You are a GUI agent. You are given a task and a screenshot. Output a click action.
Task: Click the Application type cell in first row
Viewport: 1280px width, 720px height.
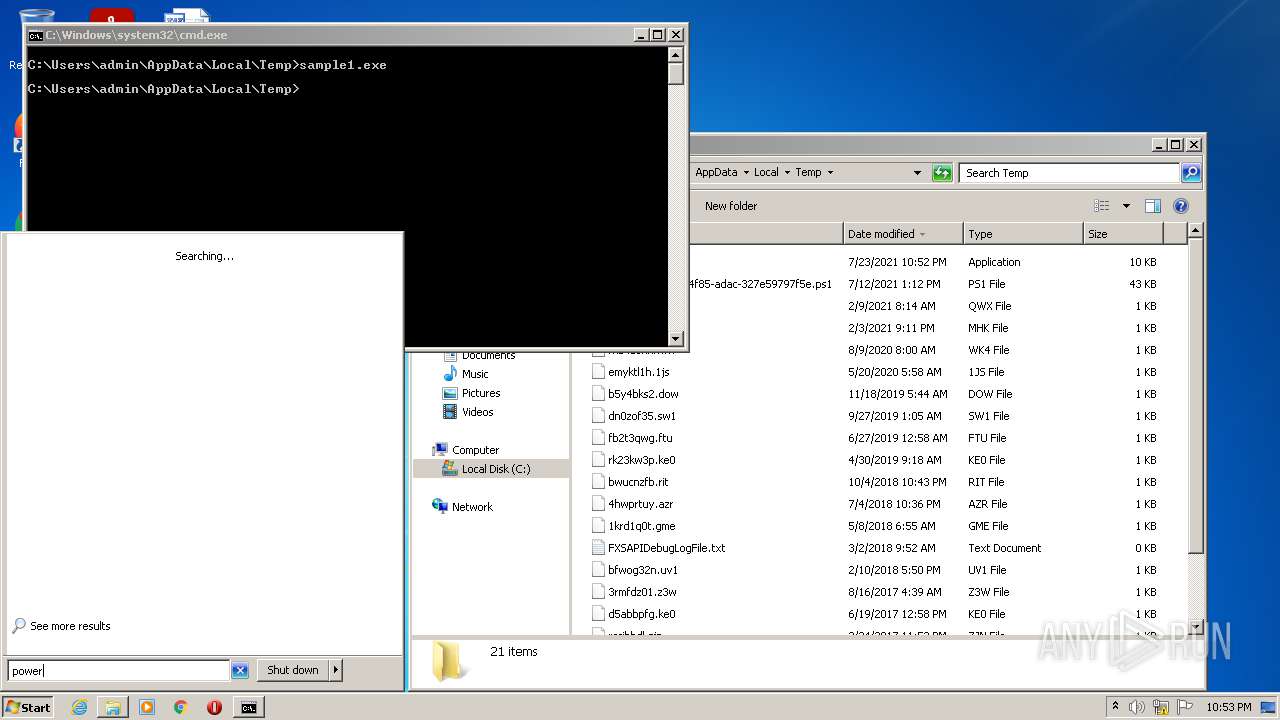[x=994, y=262]
